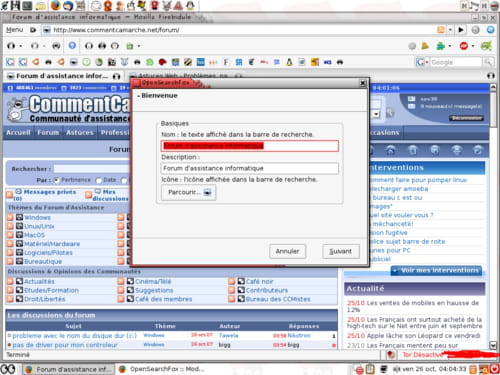Launch Thunderbird from top panel icon
Image resolution: width=500 pixels, height=375 pixels.
(x=68, y=5)
